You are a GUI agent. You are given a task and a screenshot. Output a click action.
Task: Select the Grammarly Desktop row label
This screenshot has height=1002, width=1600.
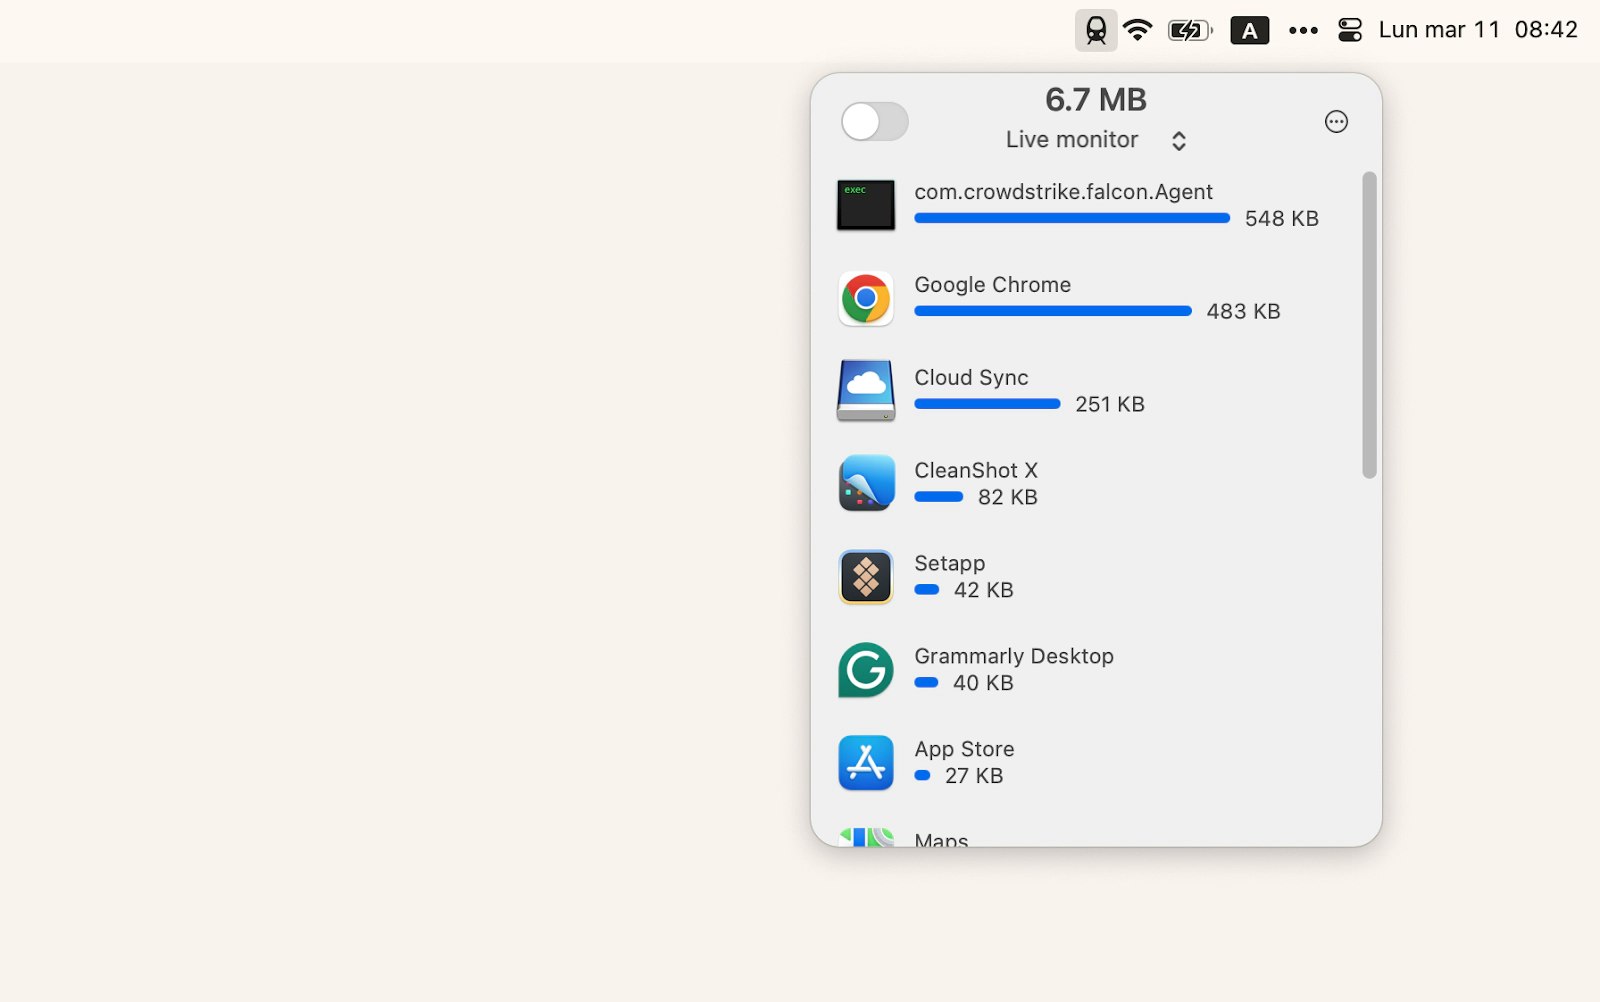click(1014, 656)
